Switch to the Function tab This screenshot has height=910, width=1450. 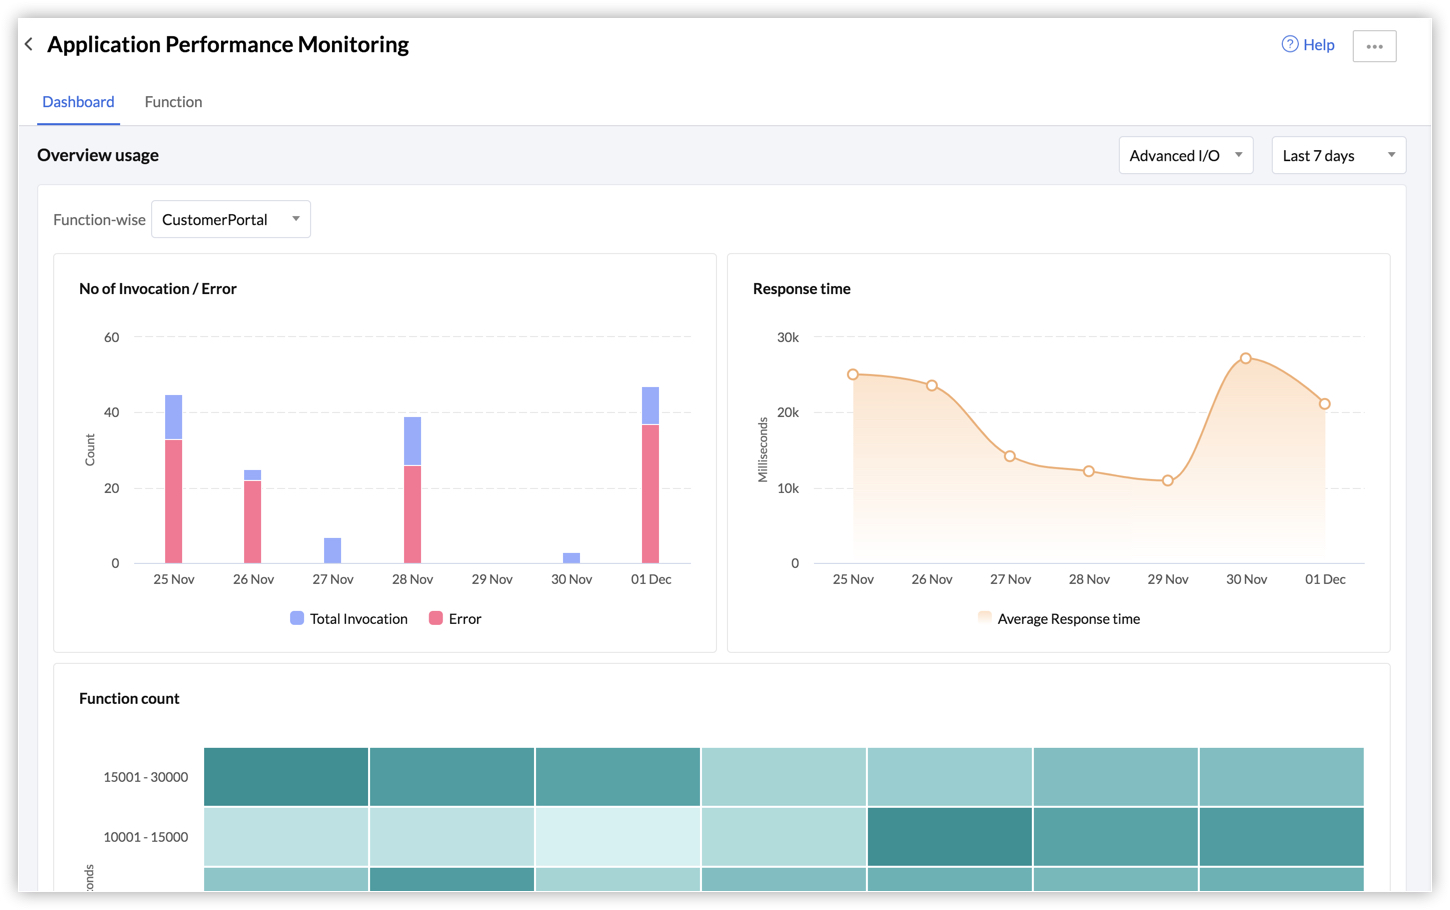[x=173, y=102]
